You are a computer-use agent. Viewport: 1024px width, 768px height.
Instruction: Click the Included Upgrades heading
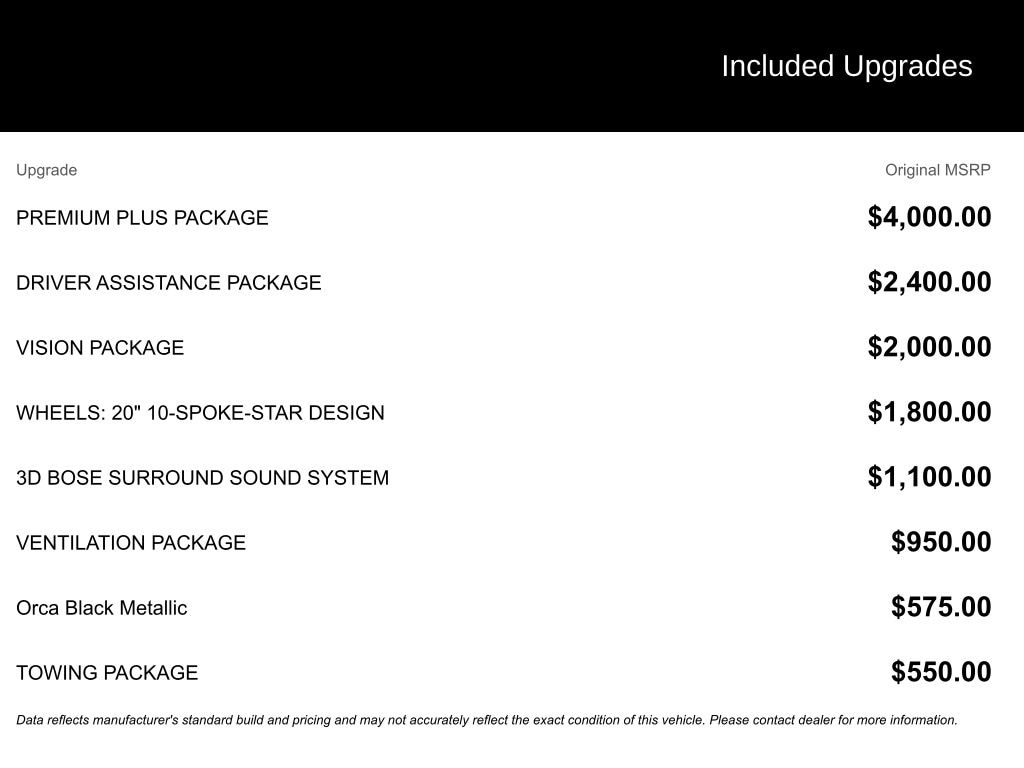point(846,66)
